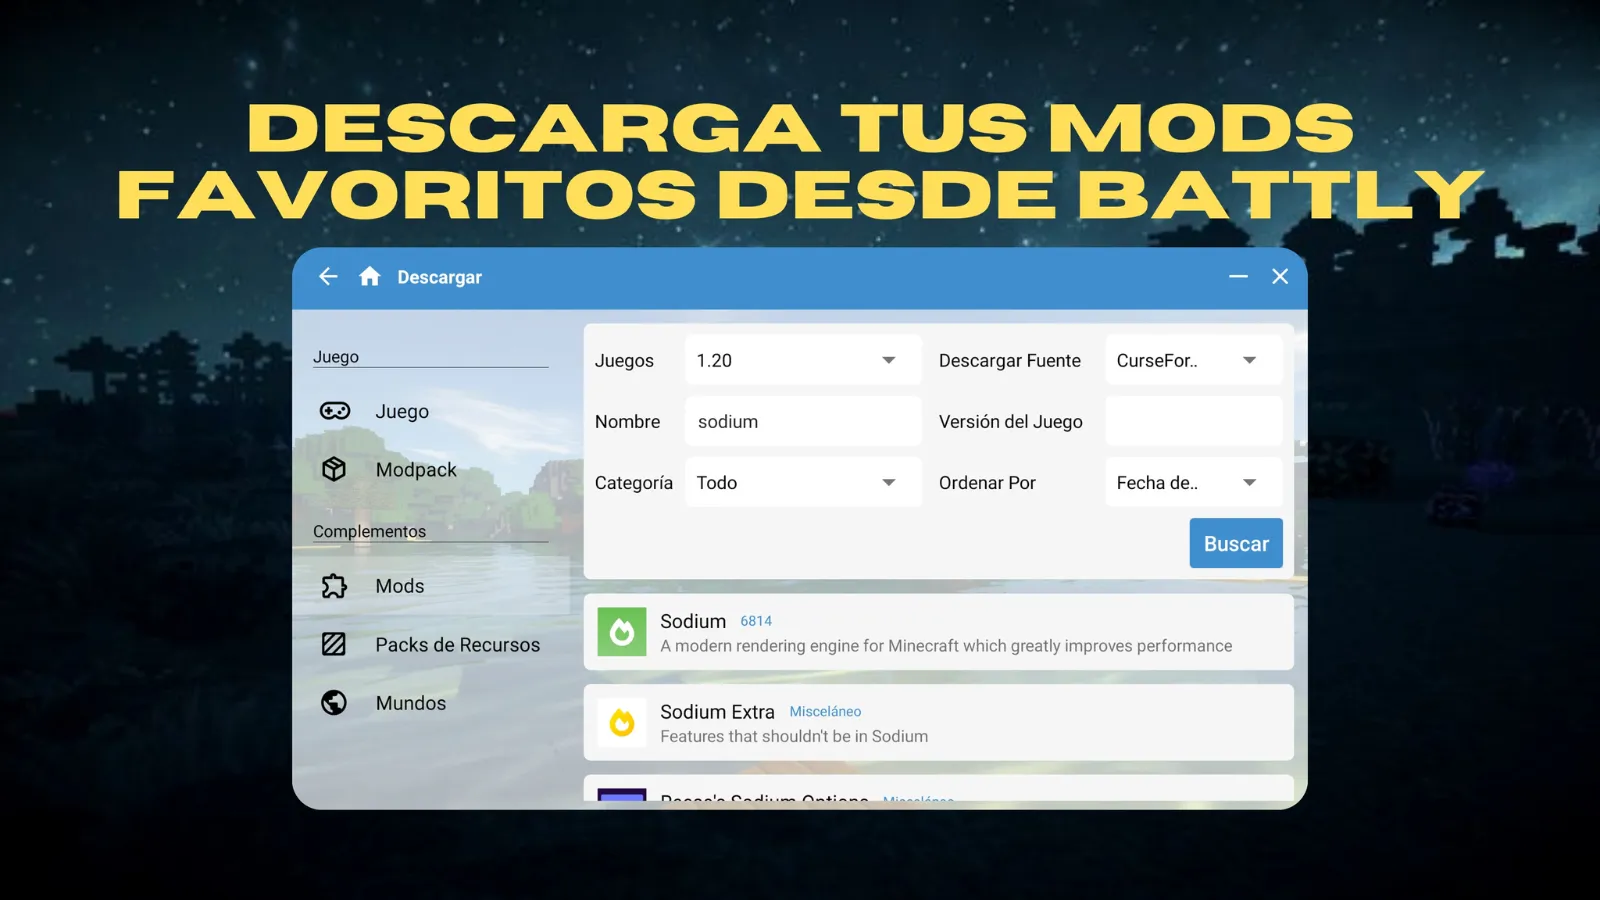Click the Misceláneo category link on Sodium Extra
Viewport: 1600px width, 900px height.
[825, 712]
